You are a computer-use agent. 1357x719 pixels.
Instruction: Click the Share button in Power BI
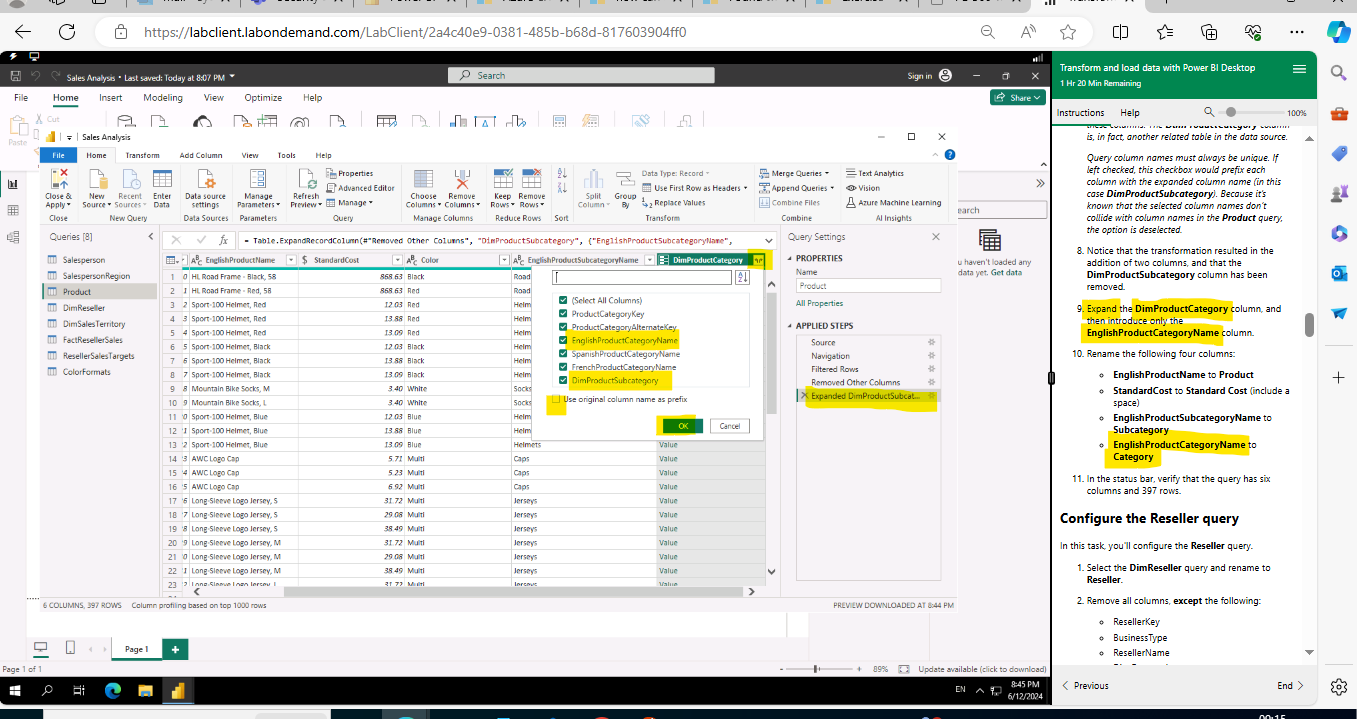(1017, 98)
